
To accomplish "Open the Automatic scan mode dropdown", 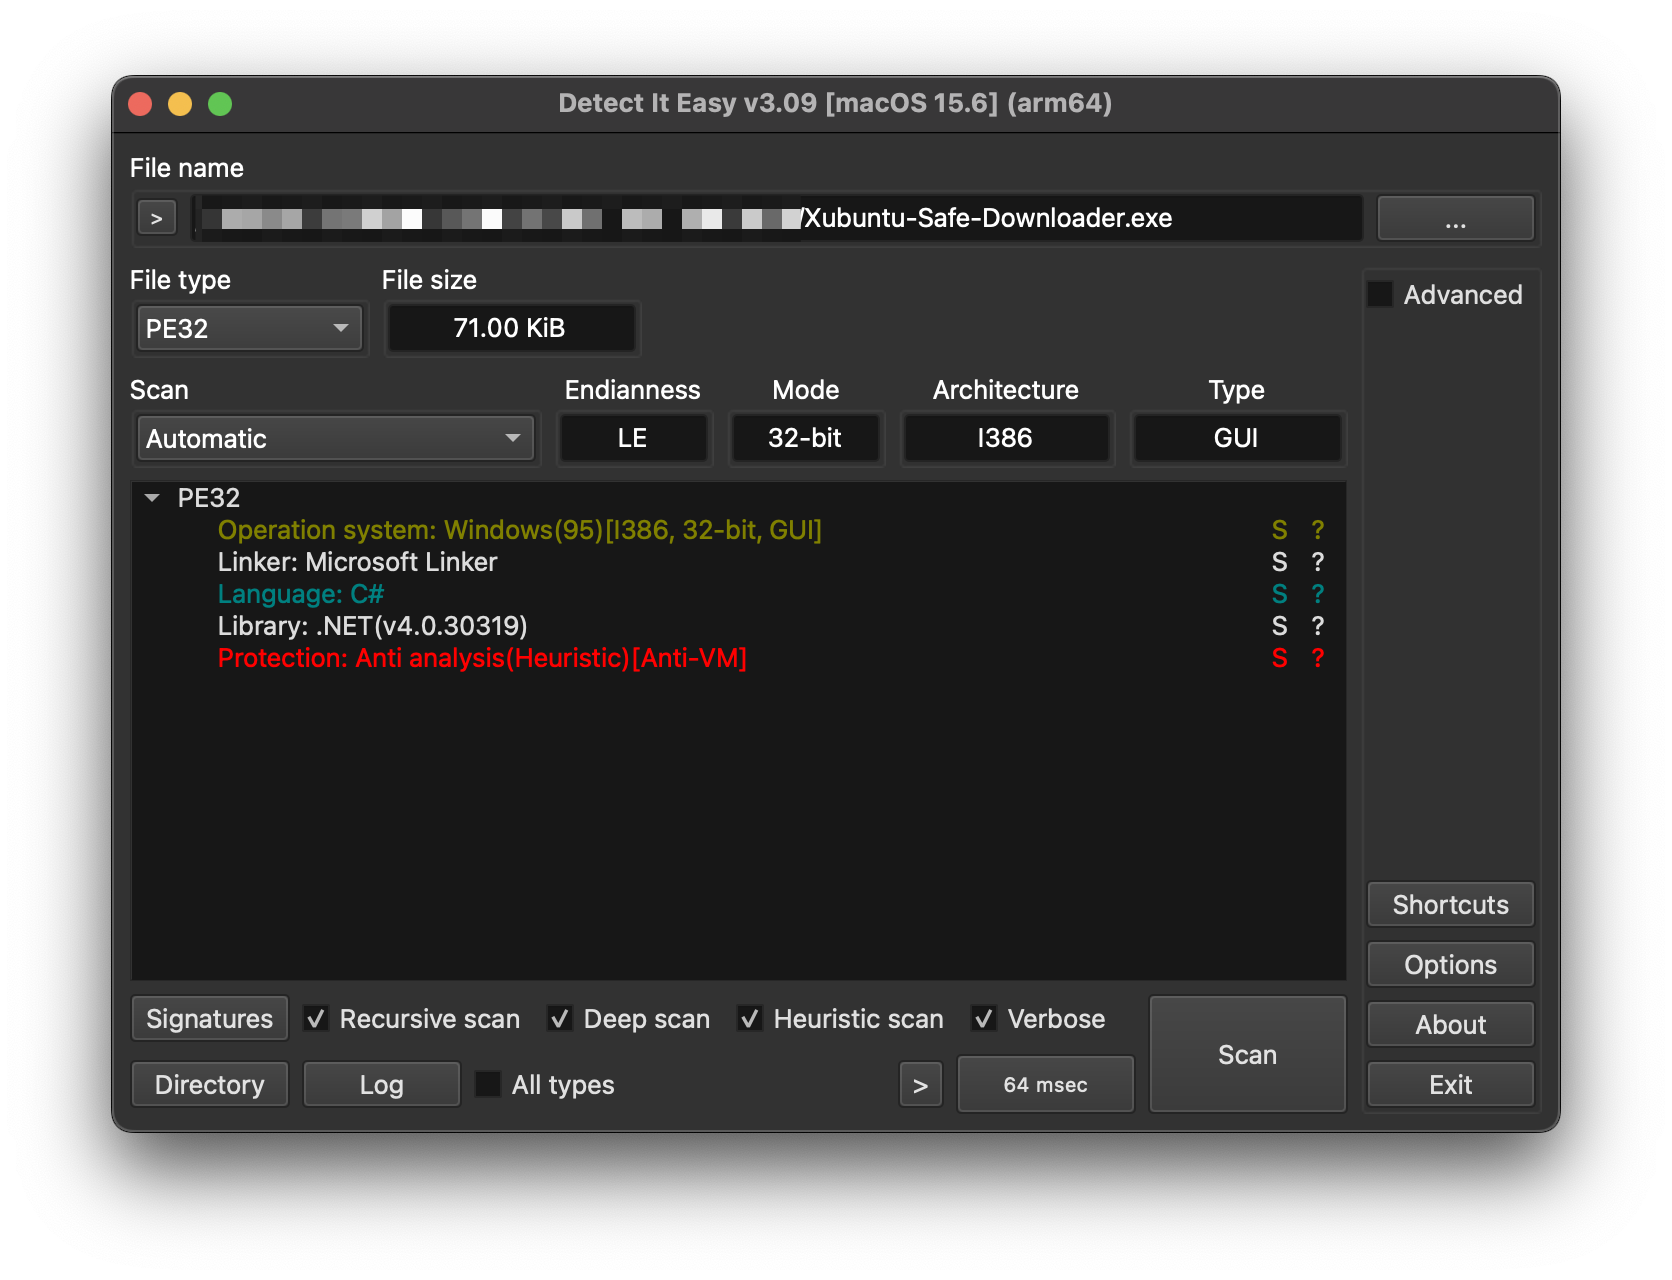I will pos(335,438).
